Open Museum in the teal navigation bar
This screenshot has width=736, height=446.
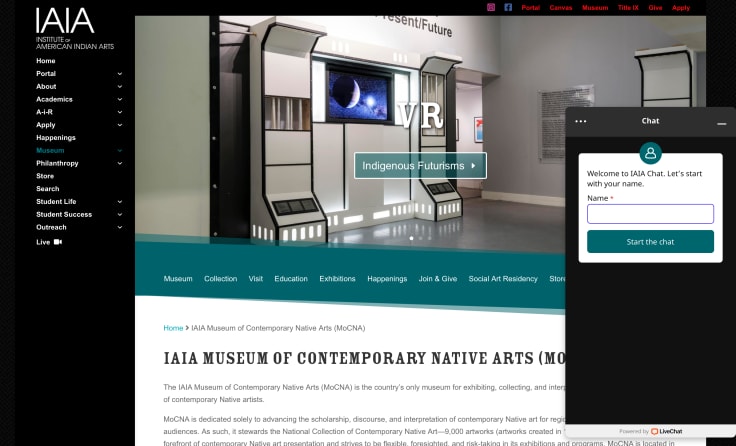[178, 278]
